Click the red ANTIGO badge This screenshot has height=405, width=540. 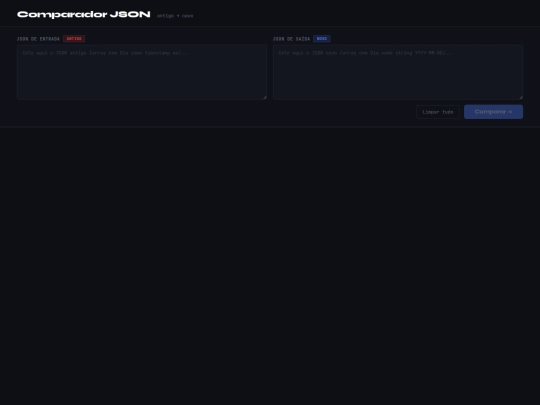click(74, 39)
